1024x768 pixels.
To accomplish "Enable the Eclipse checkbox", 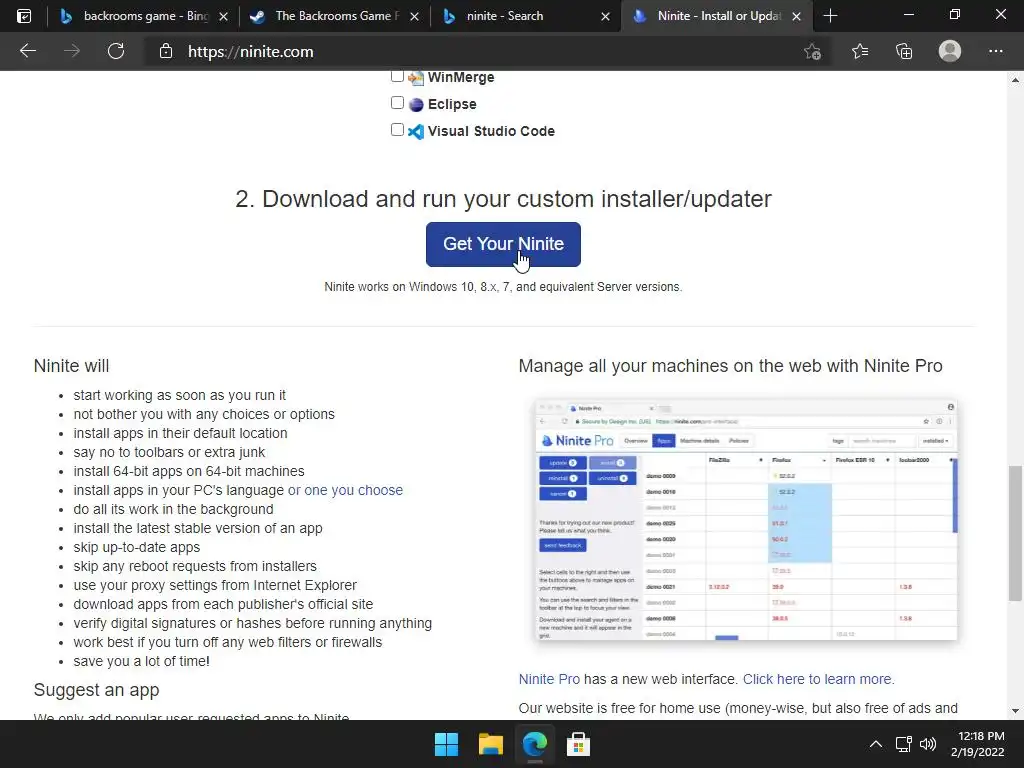I will click(x=397, y=103).
